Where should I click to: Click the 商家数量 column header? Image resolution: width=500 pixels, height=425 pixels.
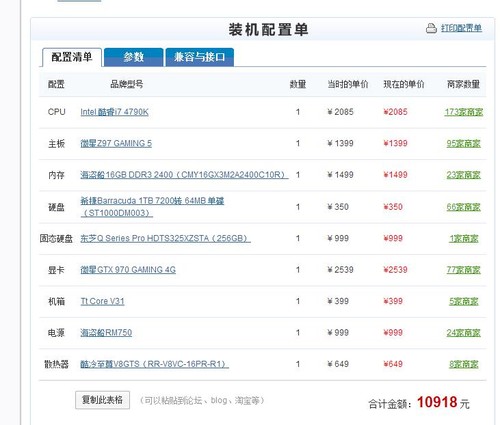pyautogui.click(x=463, y=84)
